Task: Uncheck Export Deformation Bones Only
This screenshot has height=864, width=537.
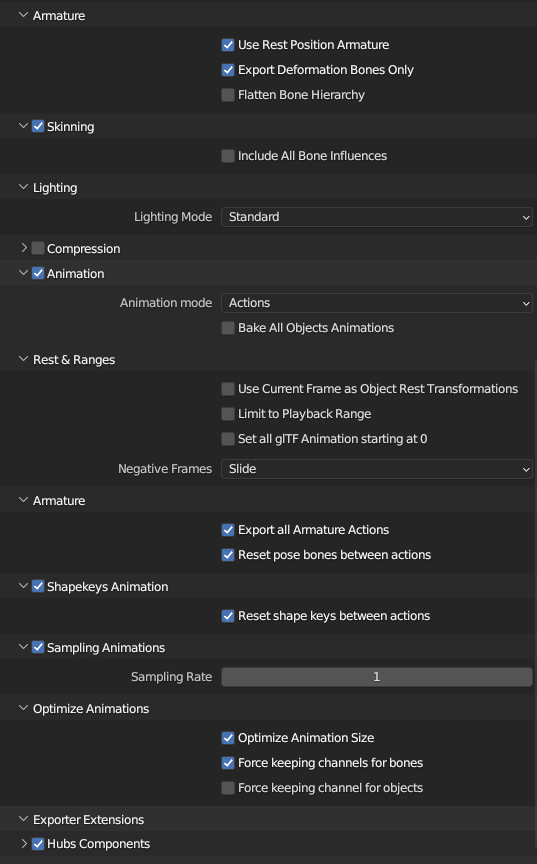Action: [x=228, y=70]
